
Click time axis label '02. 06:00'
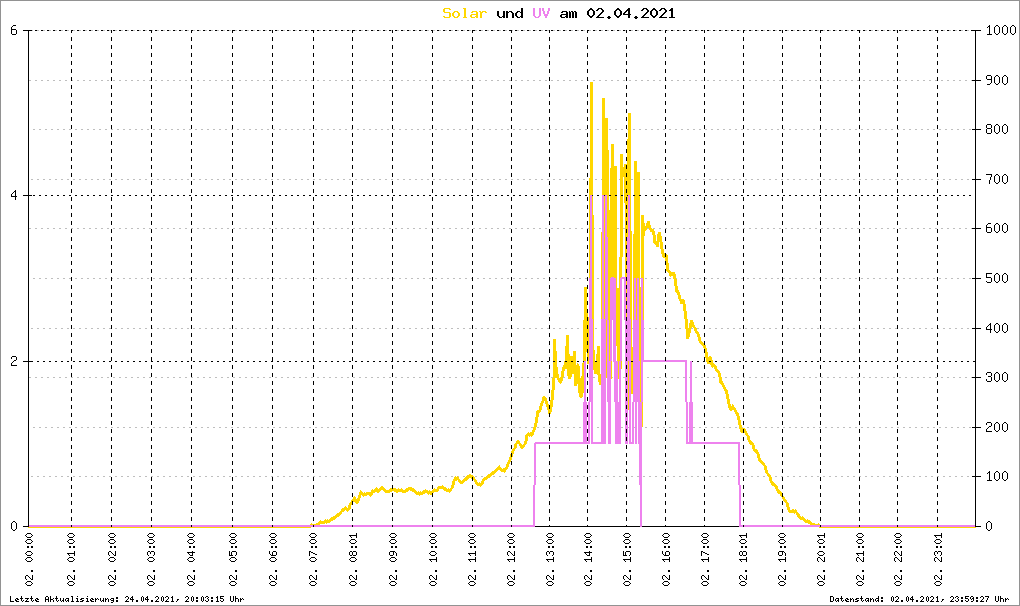(273, 559)
